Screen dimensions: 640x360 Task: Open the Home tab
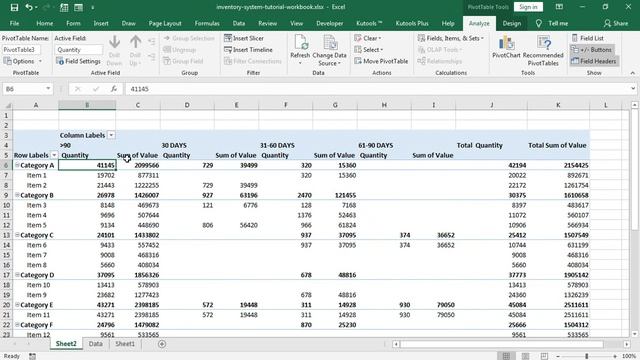(44, 24)
